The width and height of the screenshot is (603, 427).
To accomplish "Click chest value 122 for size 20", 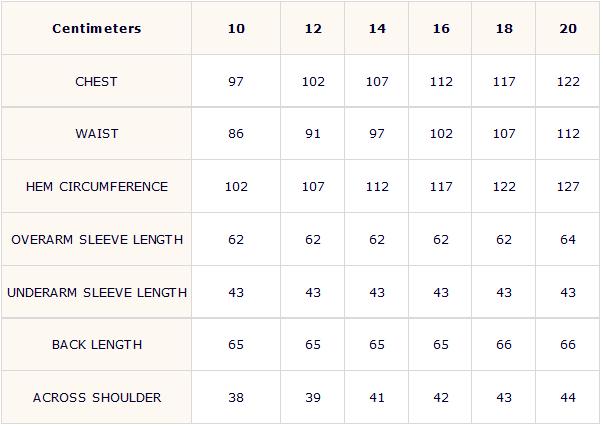I will click(568, 82).
